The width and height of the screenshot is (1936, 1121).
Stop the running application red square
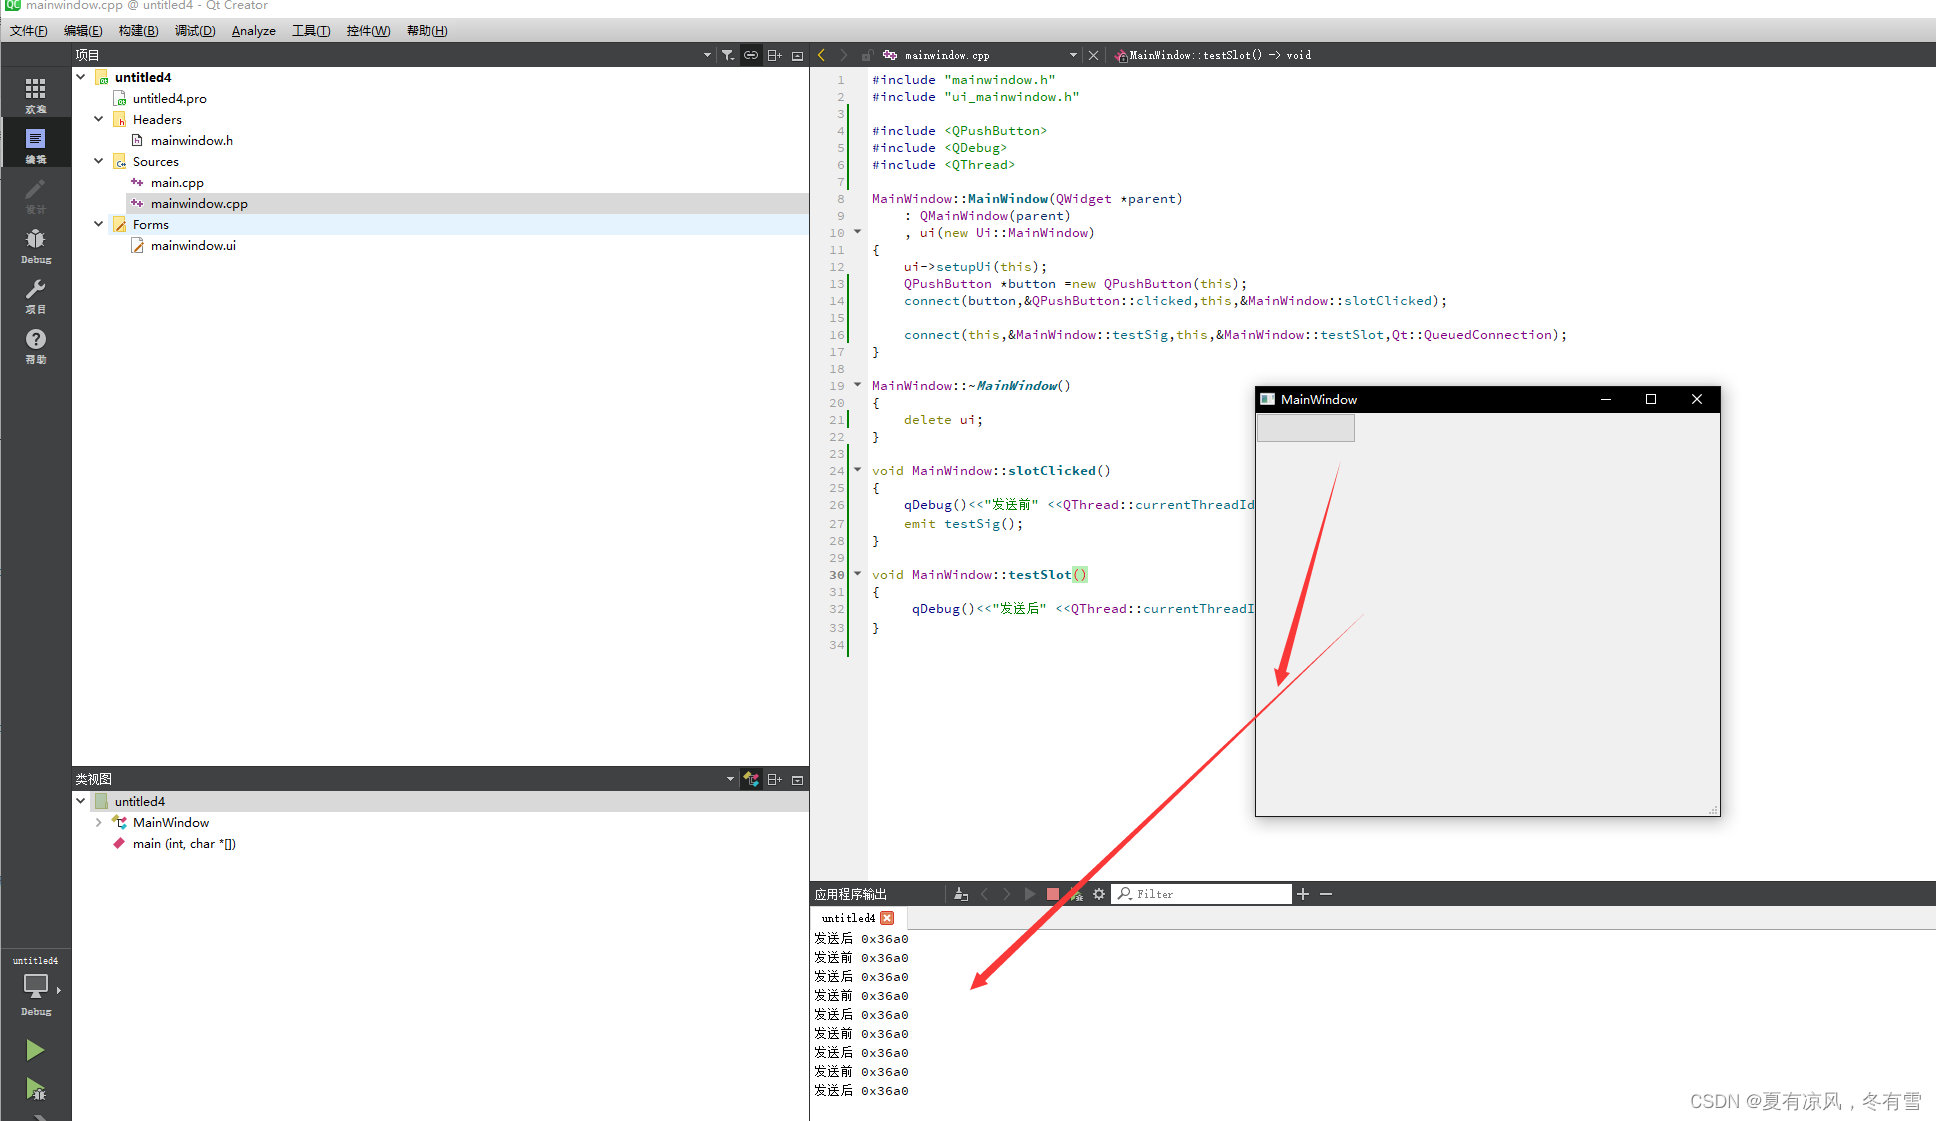click(1053, 894)
